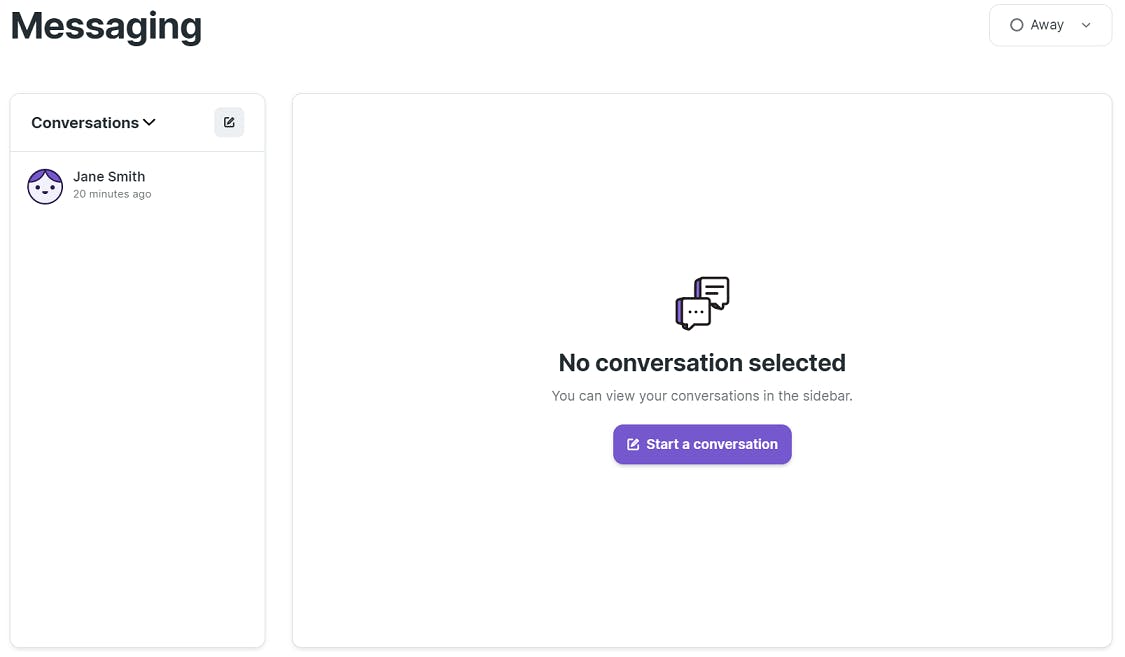1125x657 pixels.
Task: Click the Start a conversation button
Action: pyautogui.click(x=702, y=444)
